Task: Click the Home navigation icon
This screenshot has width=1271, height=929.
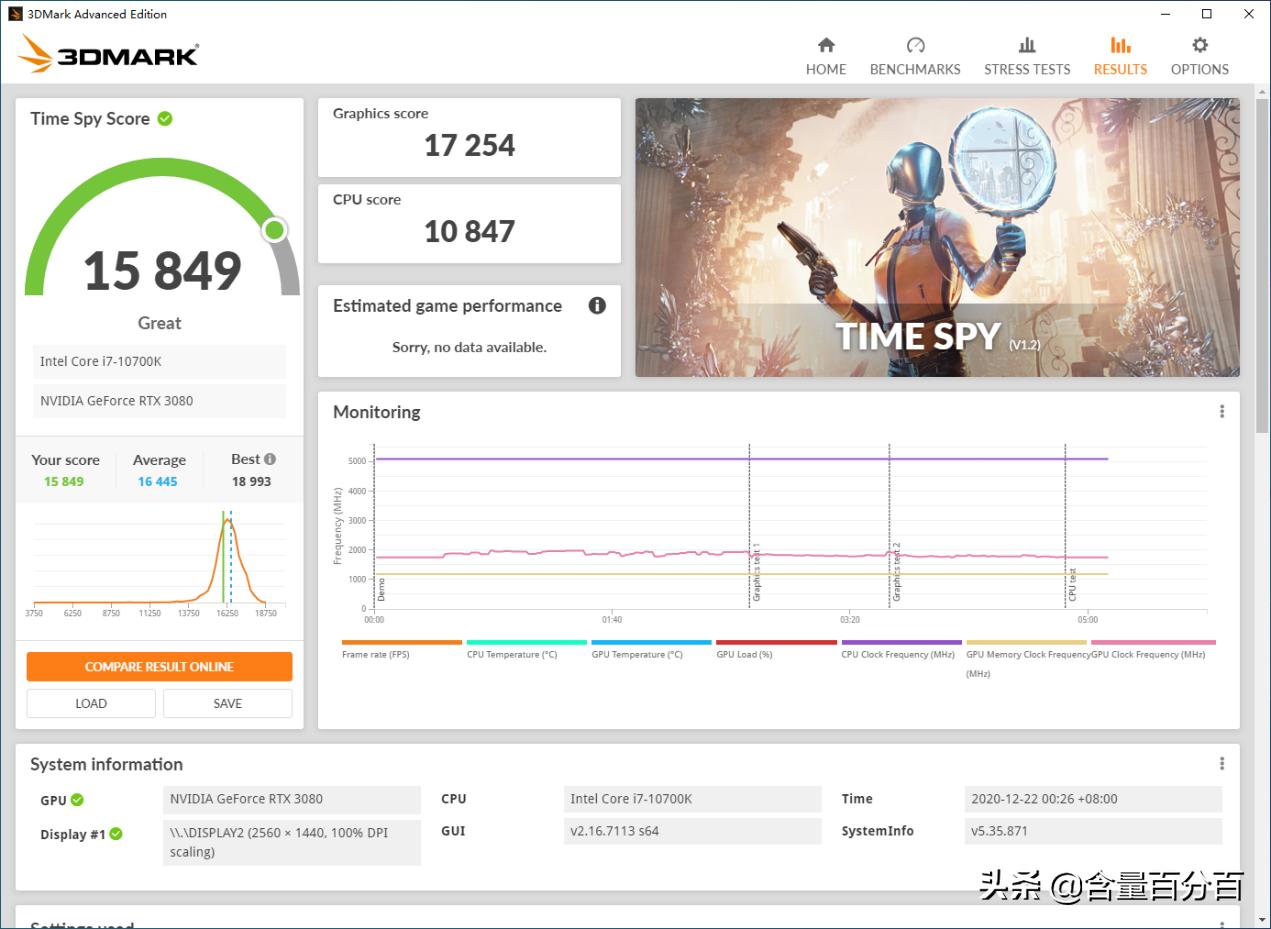Action: coord(826,45)
